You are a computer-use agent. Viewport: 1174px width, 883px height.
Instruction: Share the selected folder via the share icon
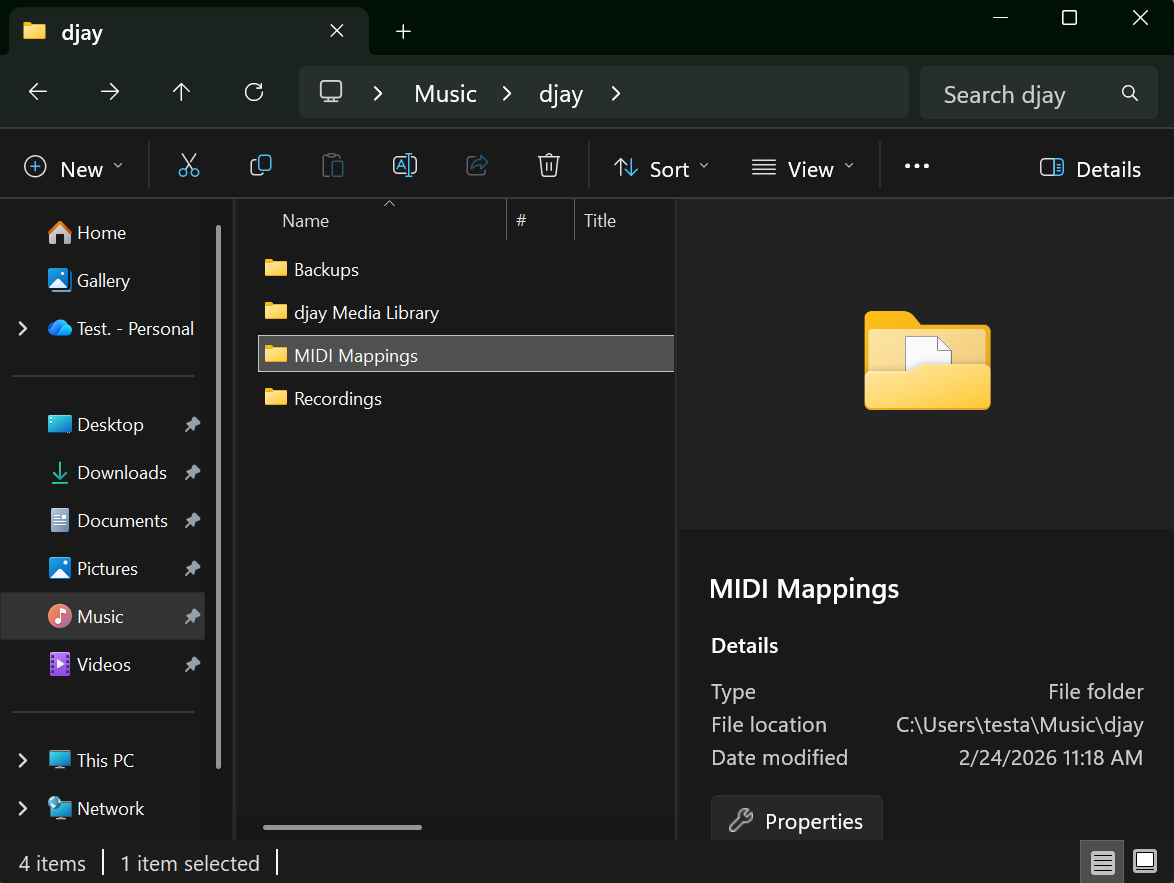point(477,165)
